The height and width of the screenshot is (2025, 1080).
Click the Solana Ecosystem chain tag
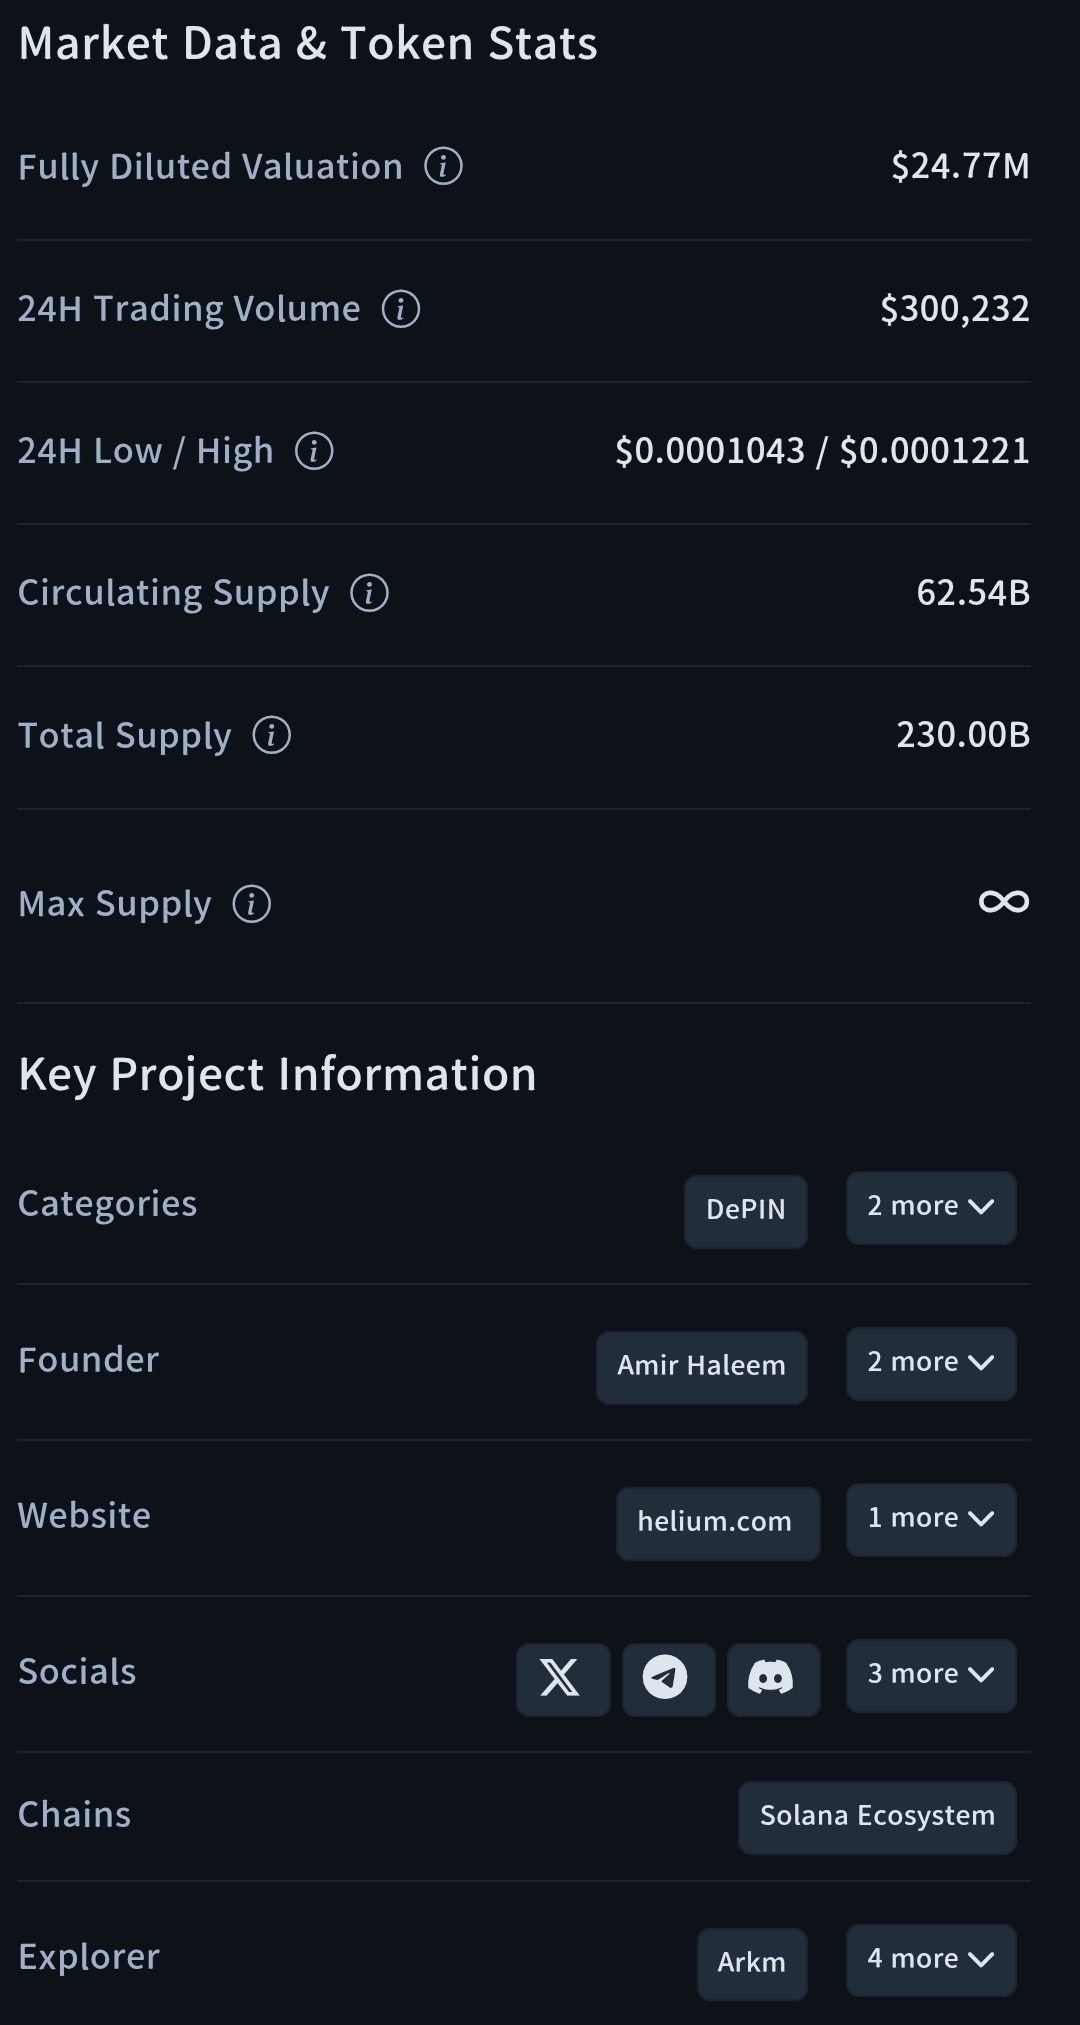coord(877,1817)
